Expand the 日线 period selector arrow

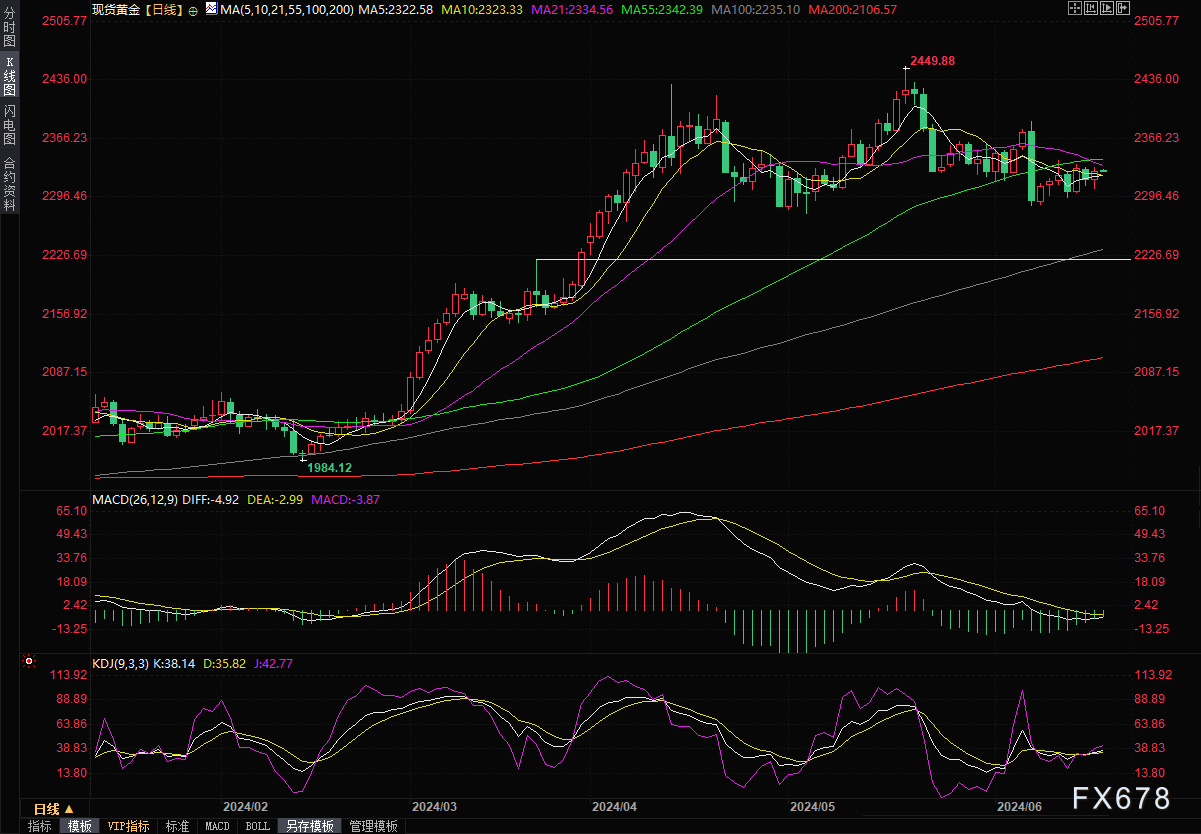pos(69,809)
